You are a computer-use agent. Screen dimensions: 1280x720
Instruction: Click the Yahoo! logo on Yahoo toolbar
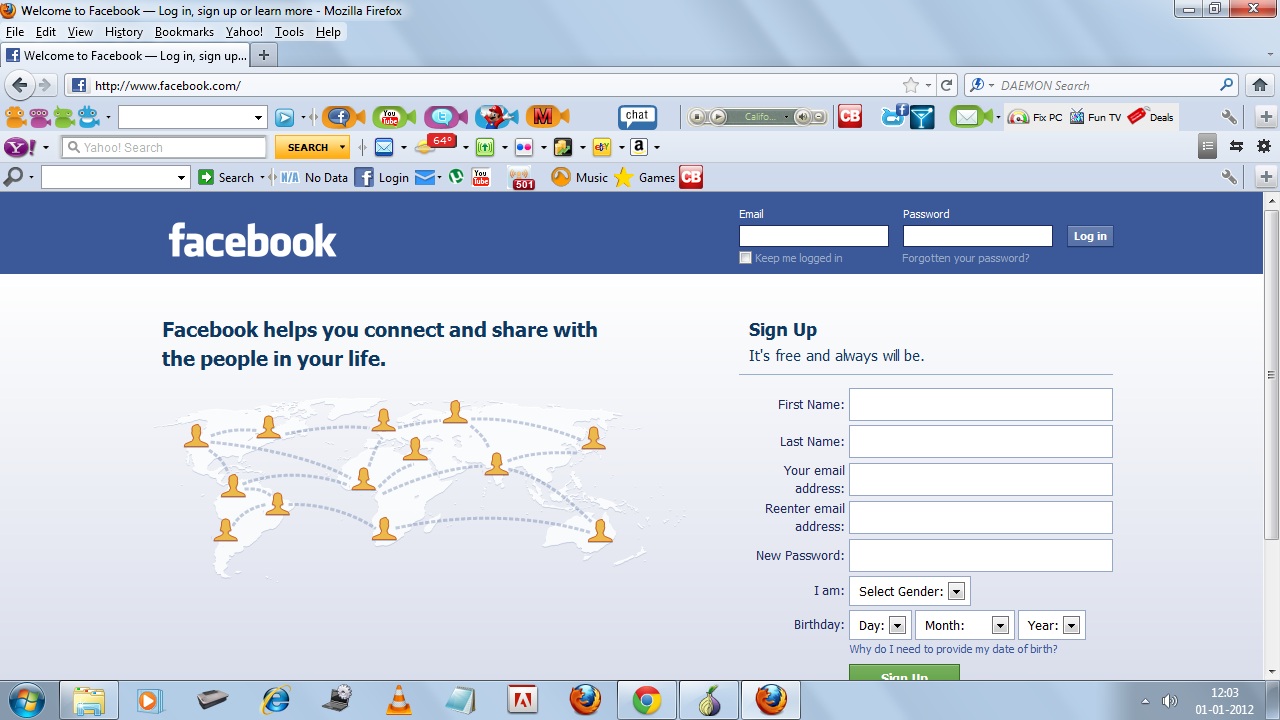(20, 148)
